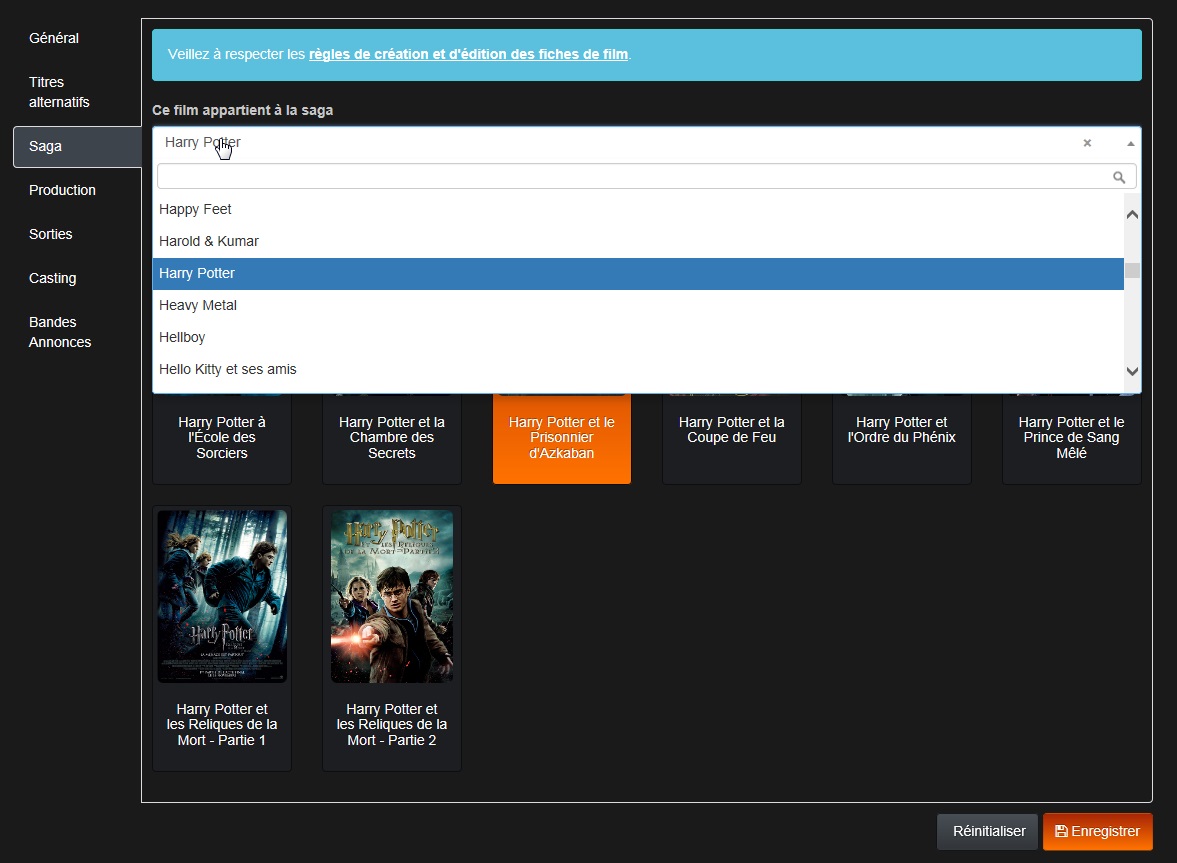The height and width of the screenshot is (863, 1177).
Task: Focus the saga search input field
Action: [x=646, y=177]
